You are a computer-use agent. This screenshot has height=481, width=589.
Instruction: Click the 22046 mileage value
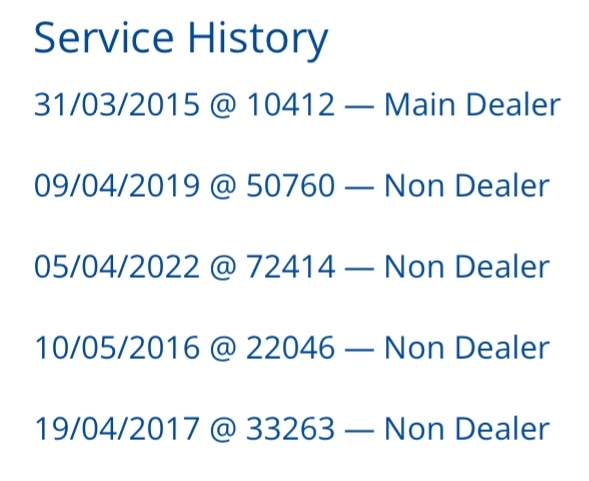(290, 348)
